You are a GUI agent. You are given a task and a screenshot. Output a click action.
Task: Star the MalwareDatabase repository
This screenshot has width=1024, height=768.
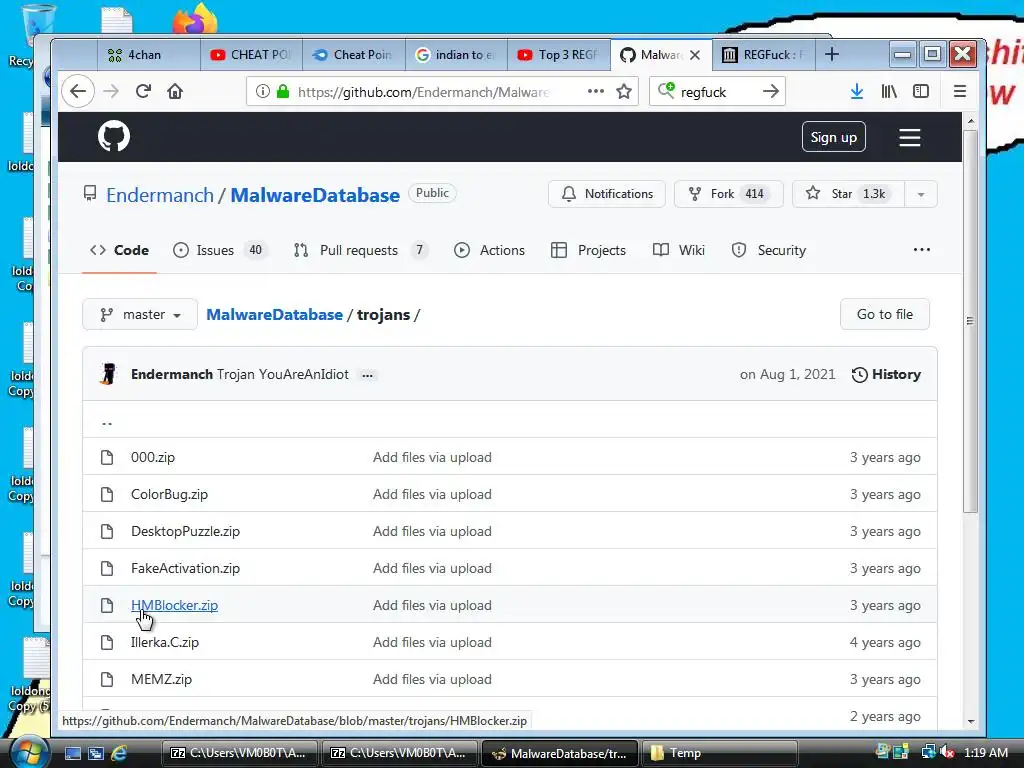[848, 194]
